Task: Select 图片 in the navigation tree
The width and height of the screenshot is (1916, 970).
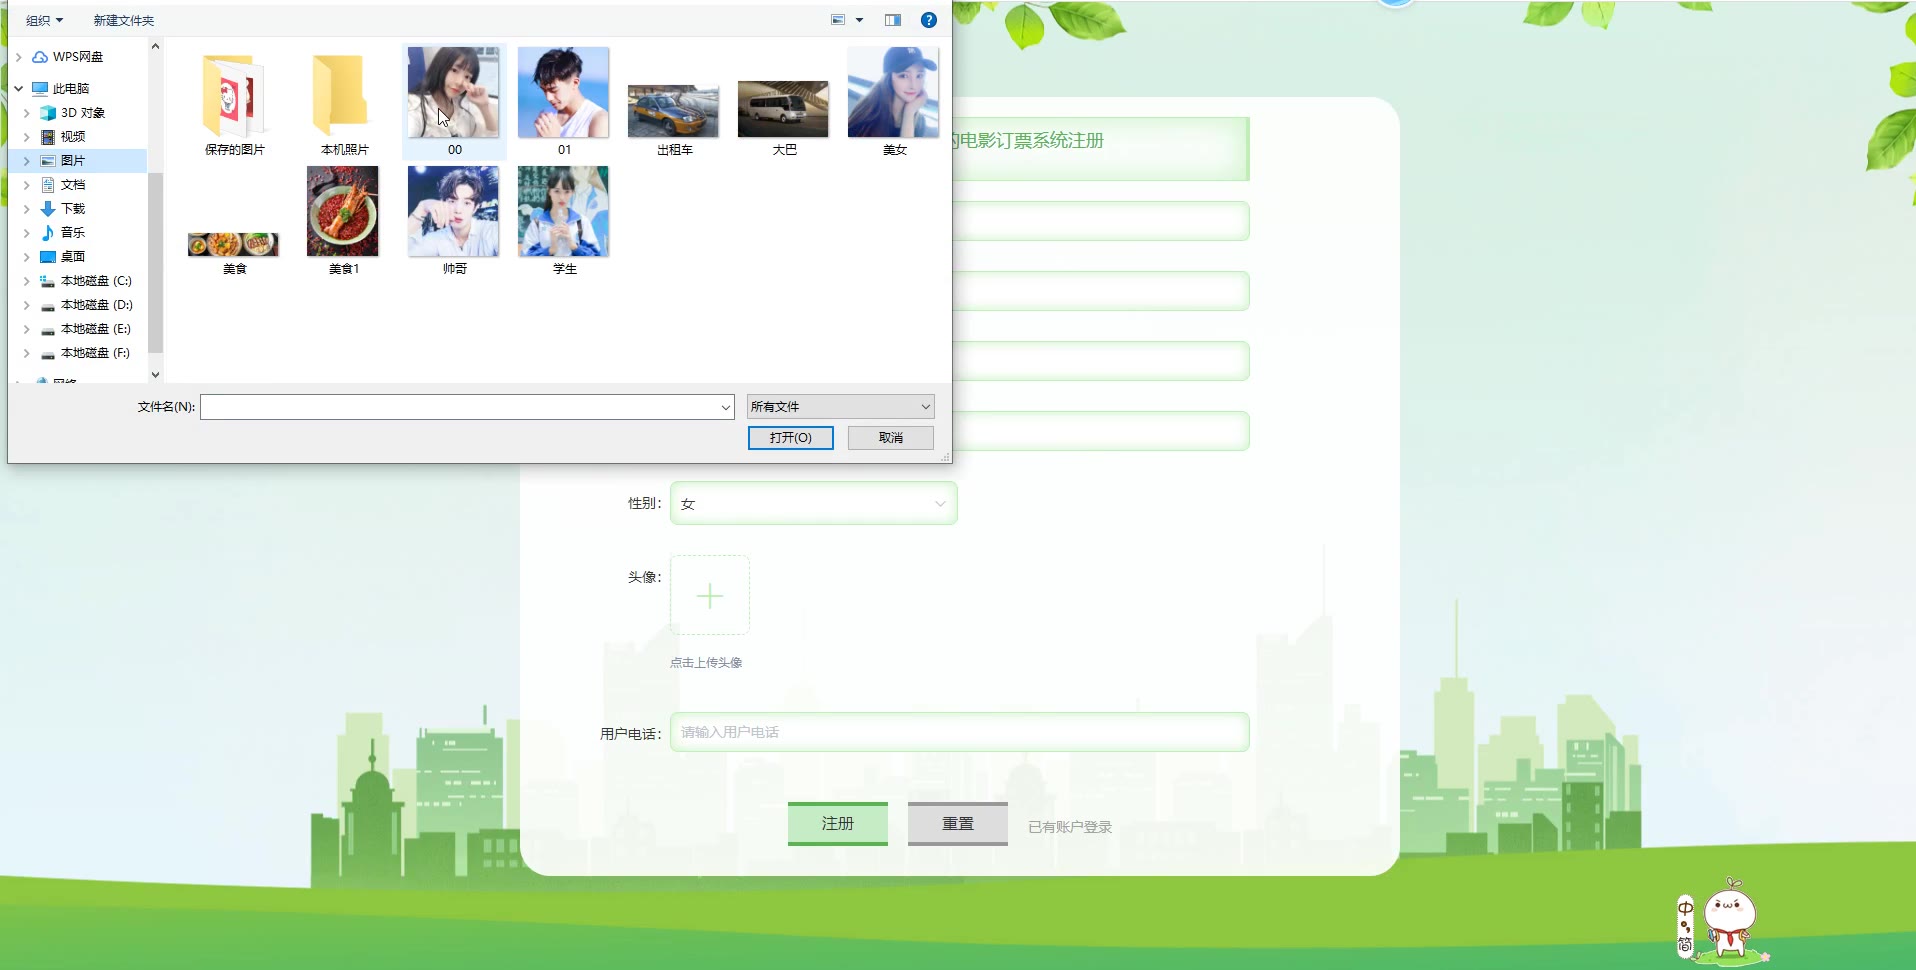Action: 72,161
